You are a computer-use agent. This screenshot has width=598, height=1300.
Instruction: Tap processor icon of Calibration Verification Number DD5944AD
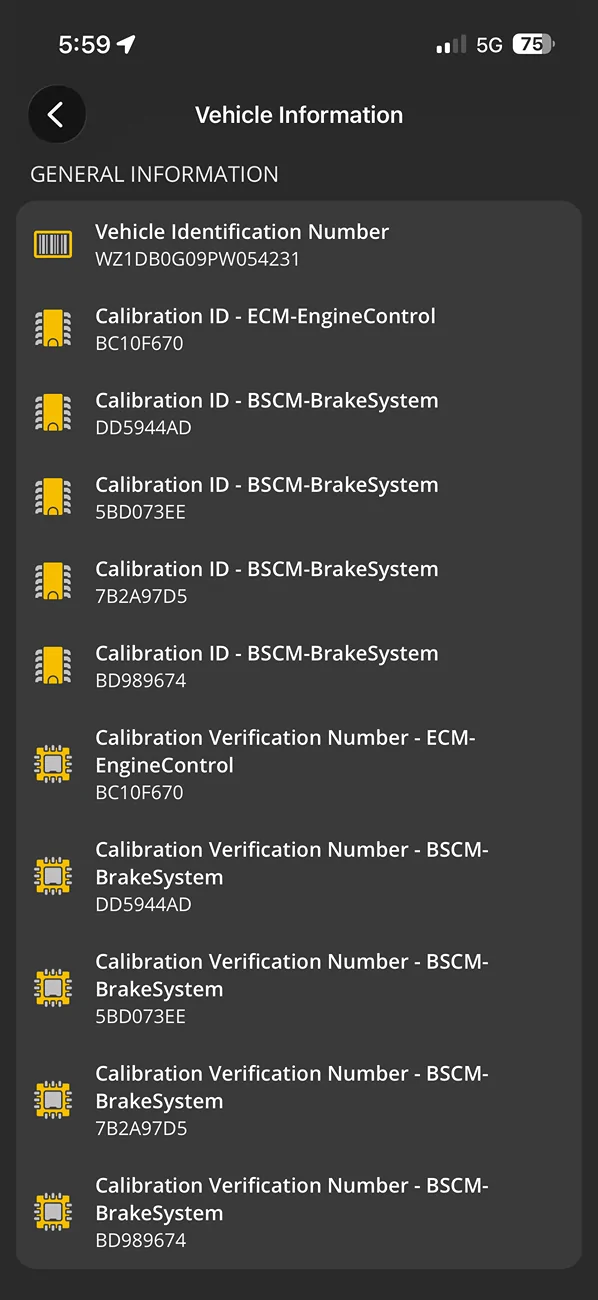pos(53,877)
